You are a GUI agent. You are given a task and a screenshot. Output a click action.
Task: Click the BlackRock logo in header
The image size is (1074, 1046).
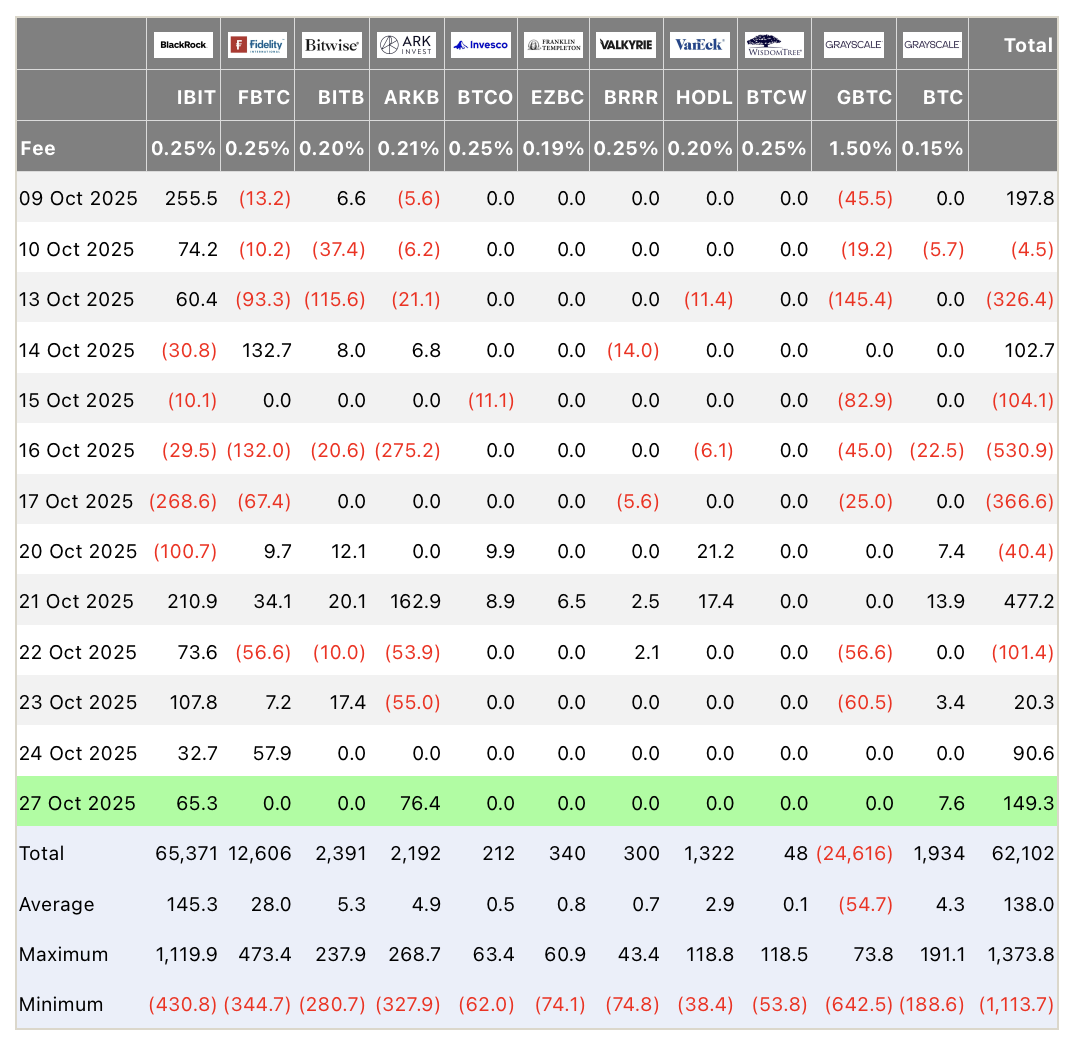183,45
